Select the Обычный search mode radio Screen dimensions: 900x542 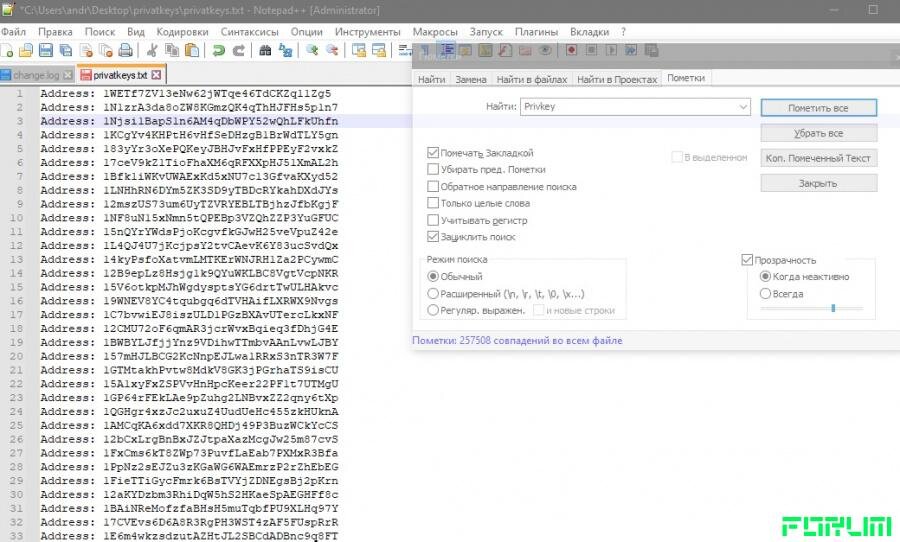click(433, 277)
